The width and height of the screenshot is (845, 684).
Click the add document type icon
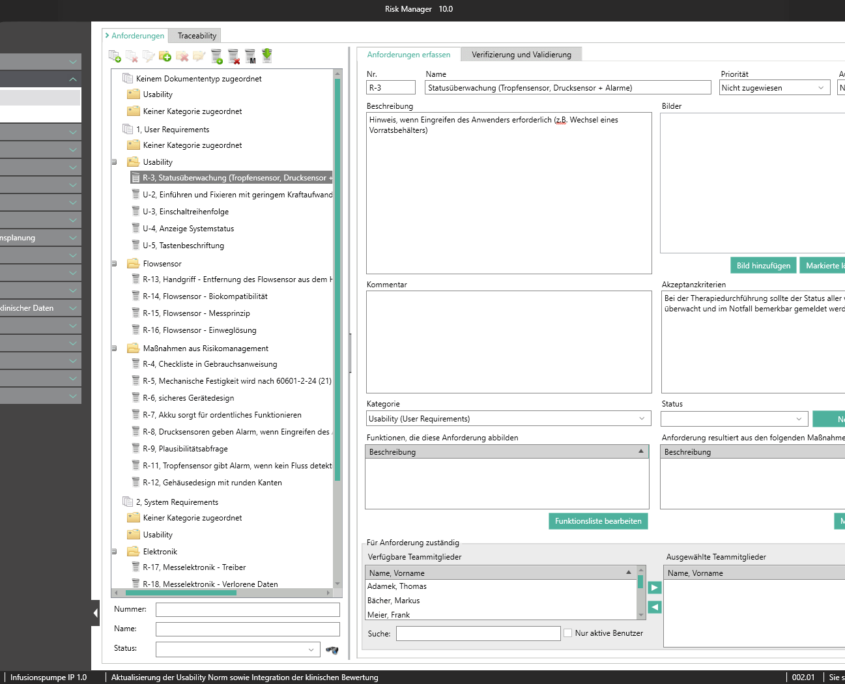116,57
